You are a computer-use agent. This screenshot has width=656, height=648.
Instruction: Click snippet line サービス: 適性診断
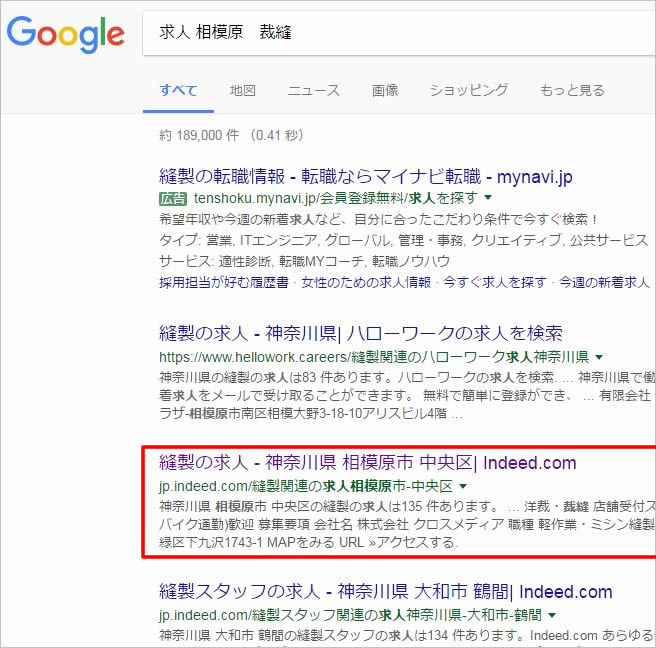[305, 261]
